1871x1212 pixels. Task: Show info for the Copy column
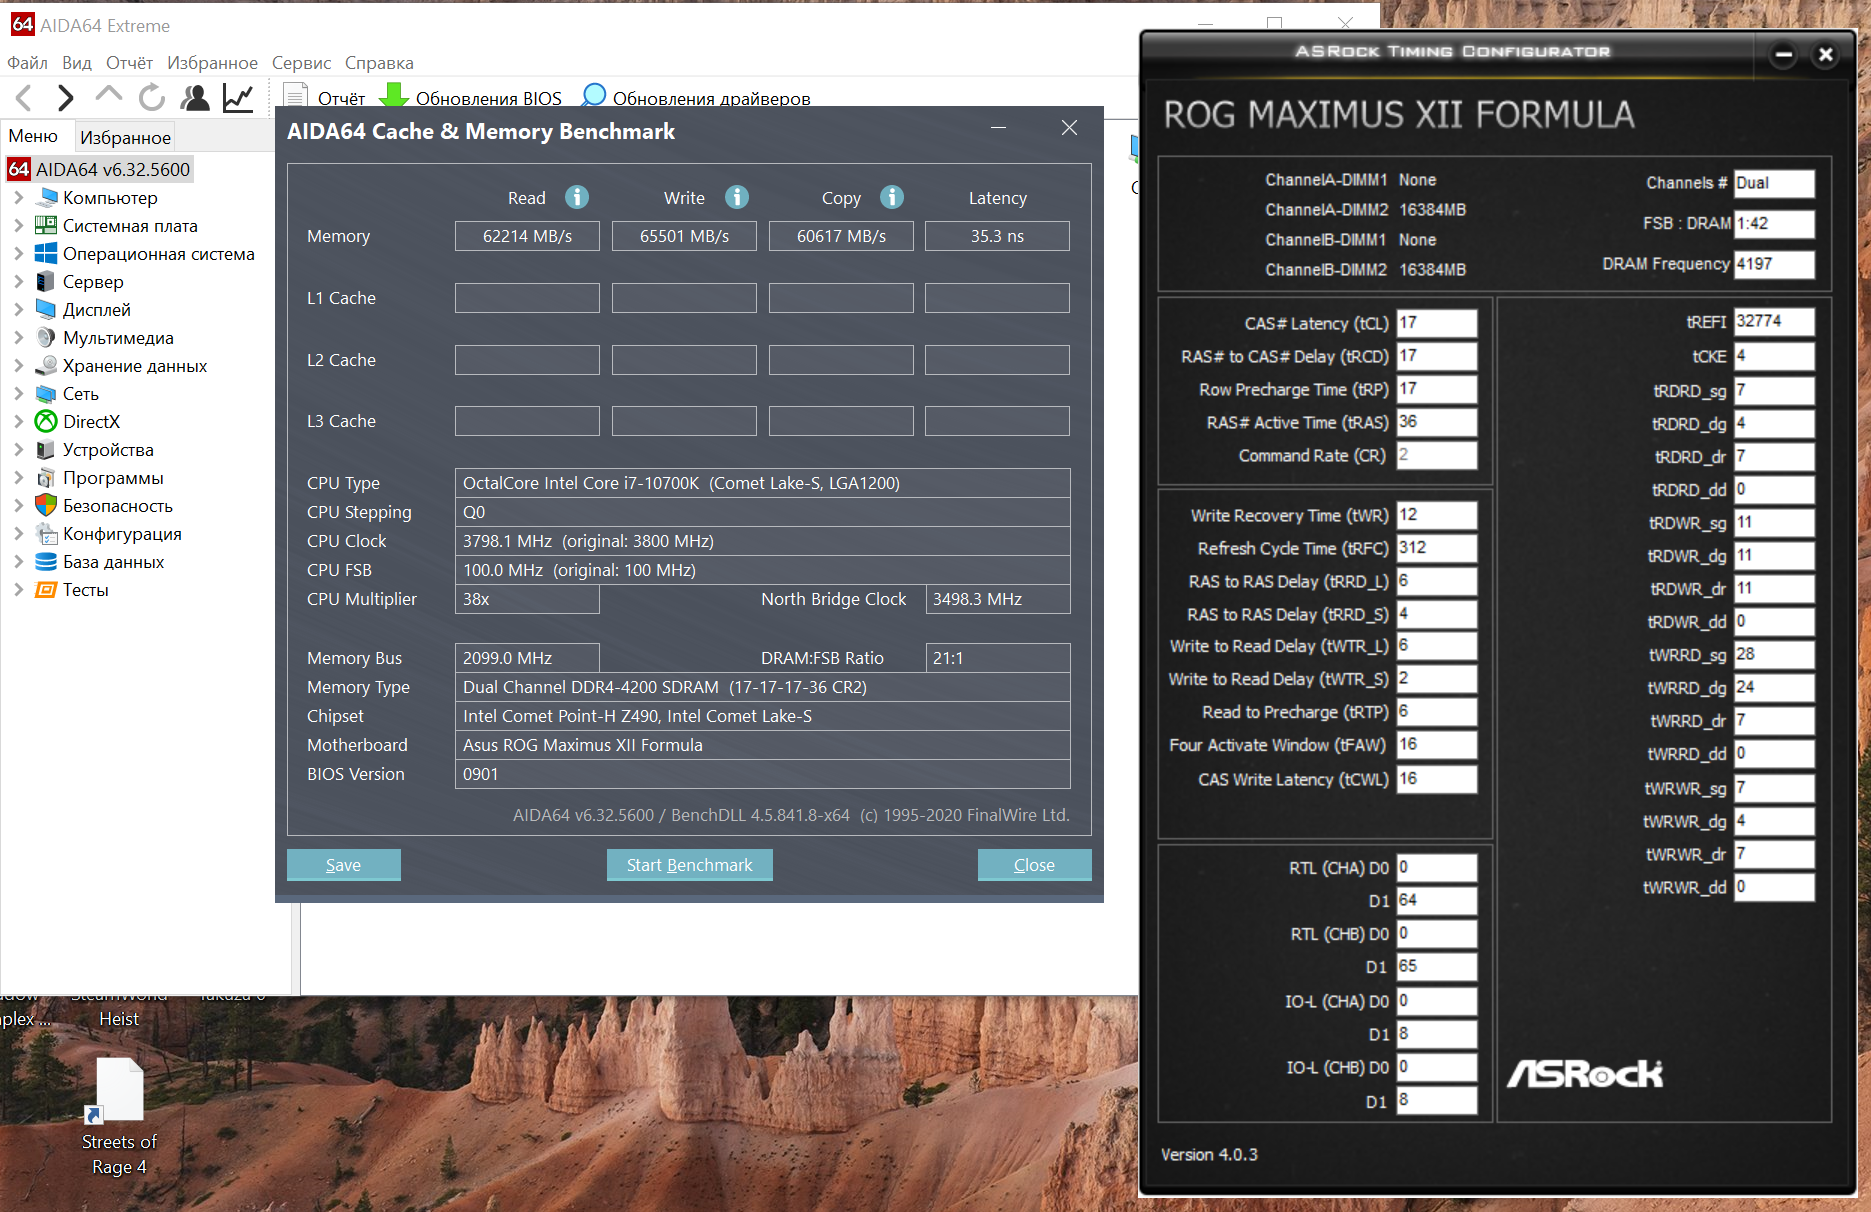tap(892, 197)
